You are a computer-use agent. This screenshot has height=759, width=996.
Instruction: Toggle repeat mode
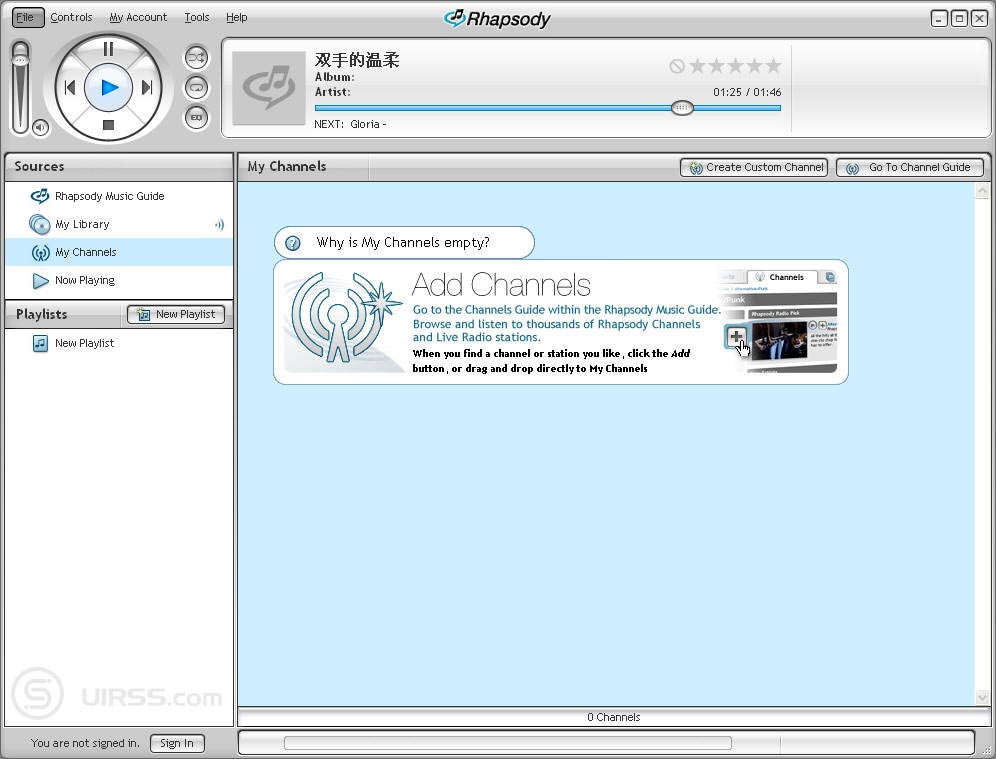click(x=196, y=87)
